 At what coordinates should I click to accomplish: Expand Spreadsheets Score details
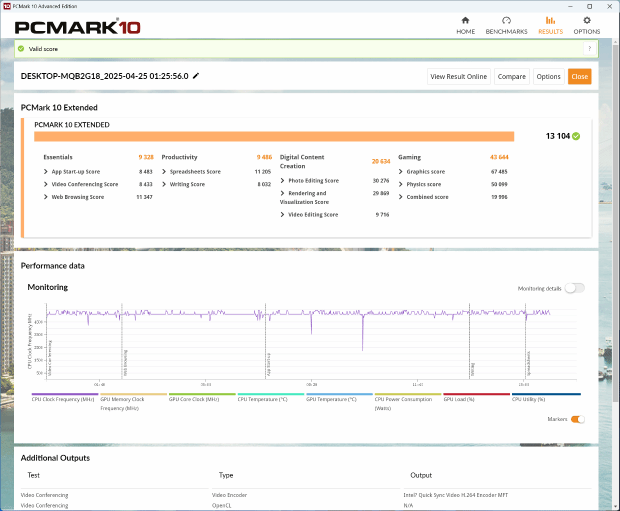tap(164, 172)
